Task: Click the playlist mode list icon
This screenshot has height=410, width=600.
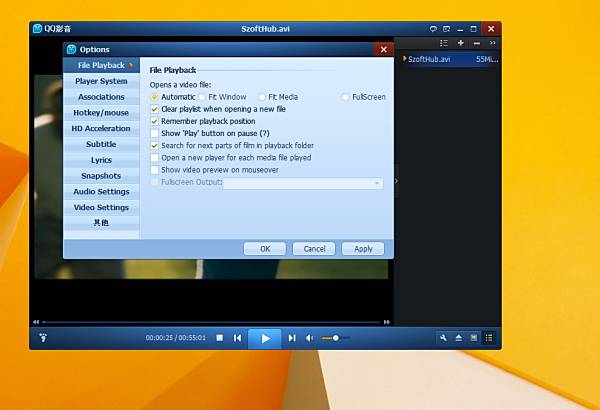Action: pyautogui.click(x=444, y=43)
